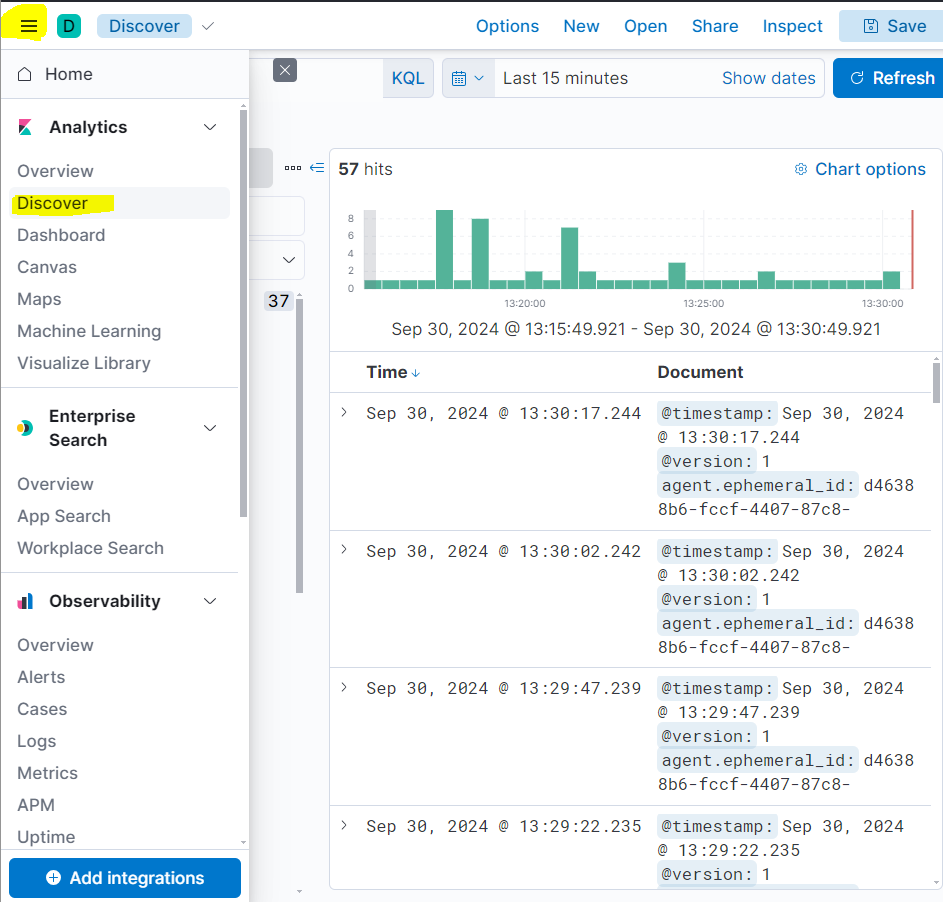
Task: Open Machine Learning from side navigation
Action: click(89, 331)
